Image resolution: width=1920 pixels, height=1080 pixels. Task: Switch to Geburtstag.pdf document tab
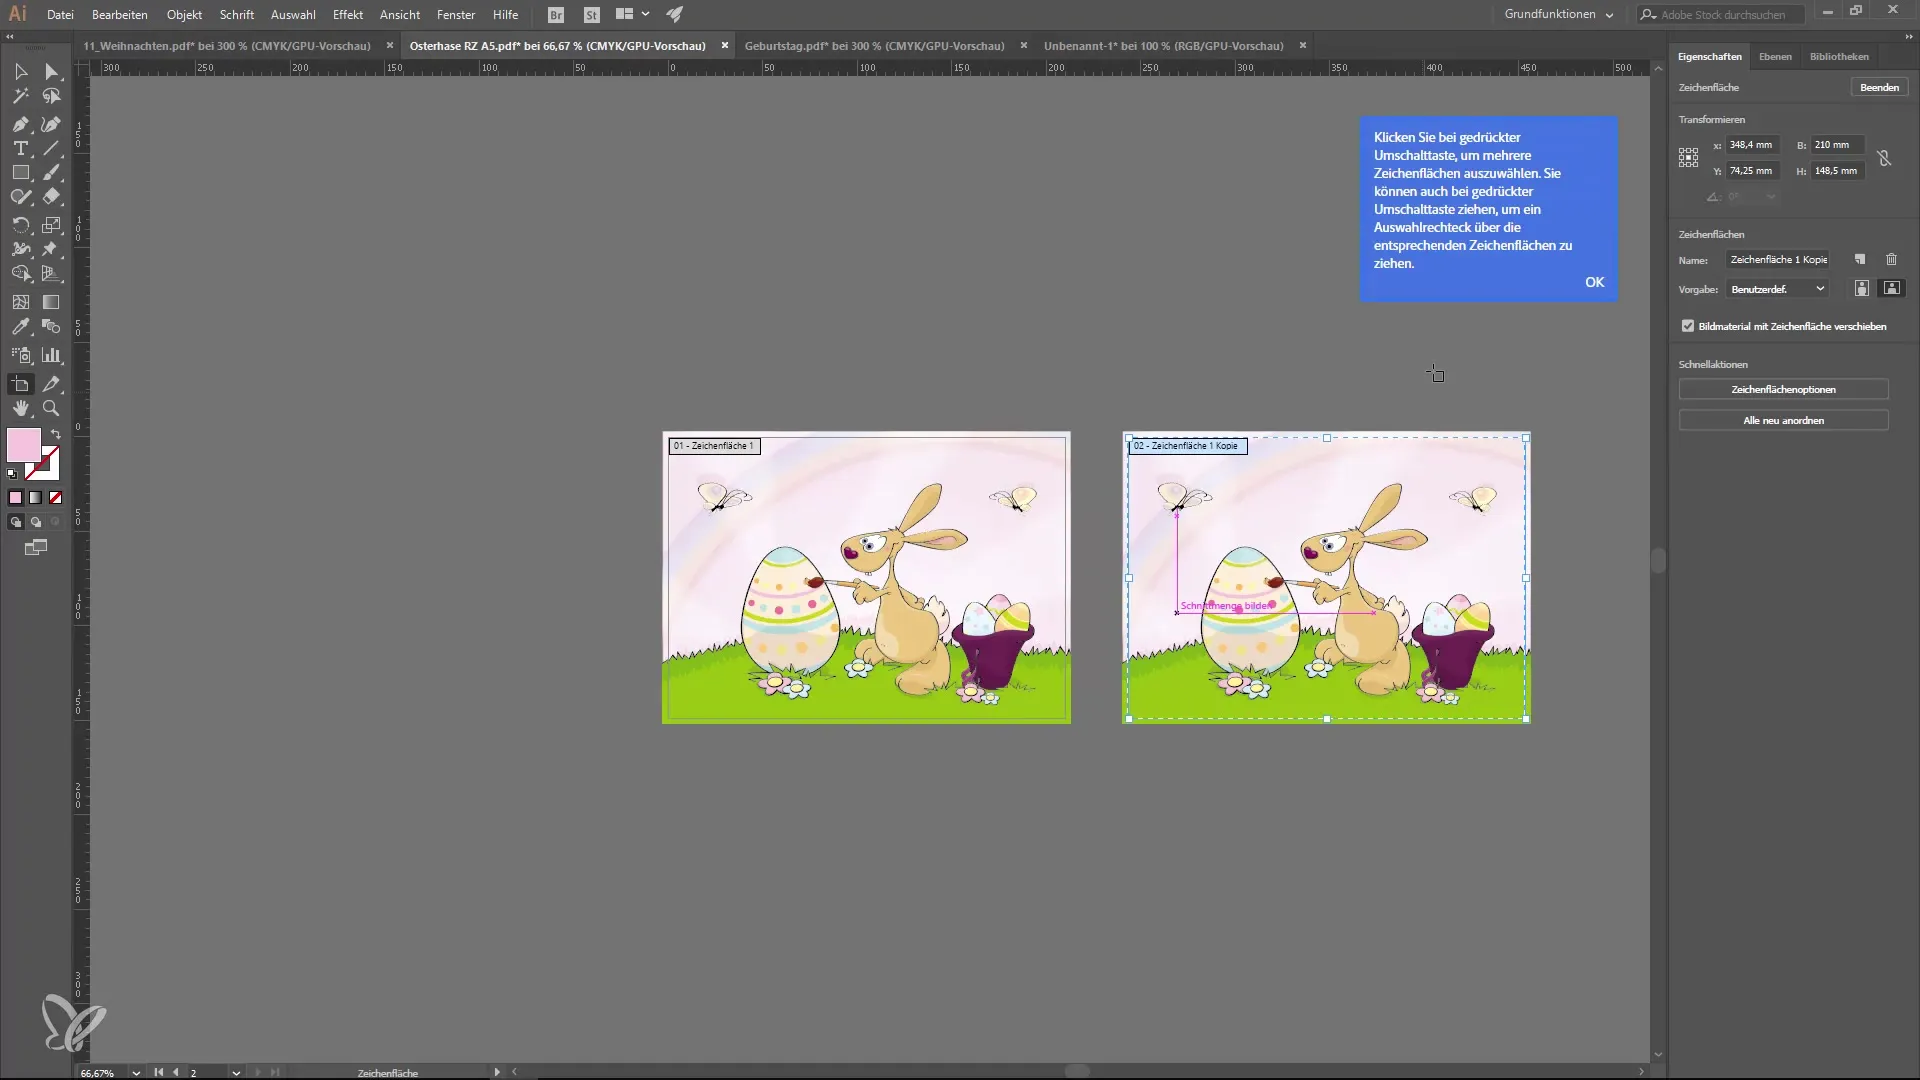(x=874, y=46)
